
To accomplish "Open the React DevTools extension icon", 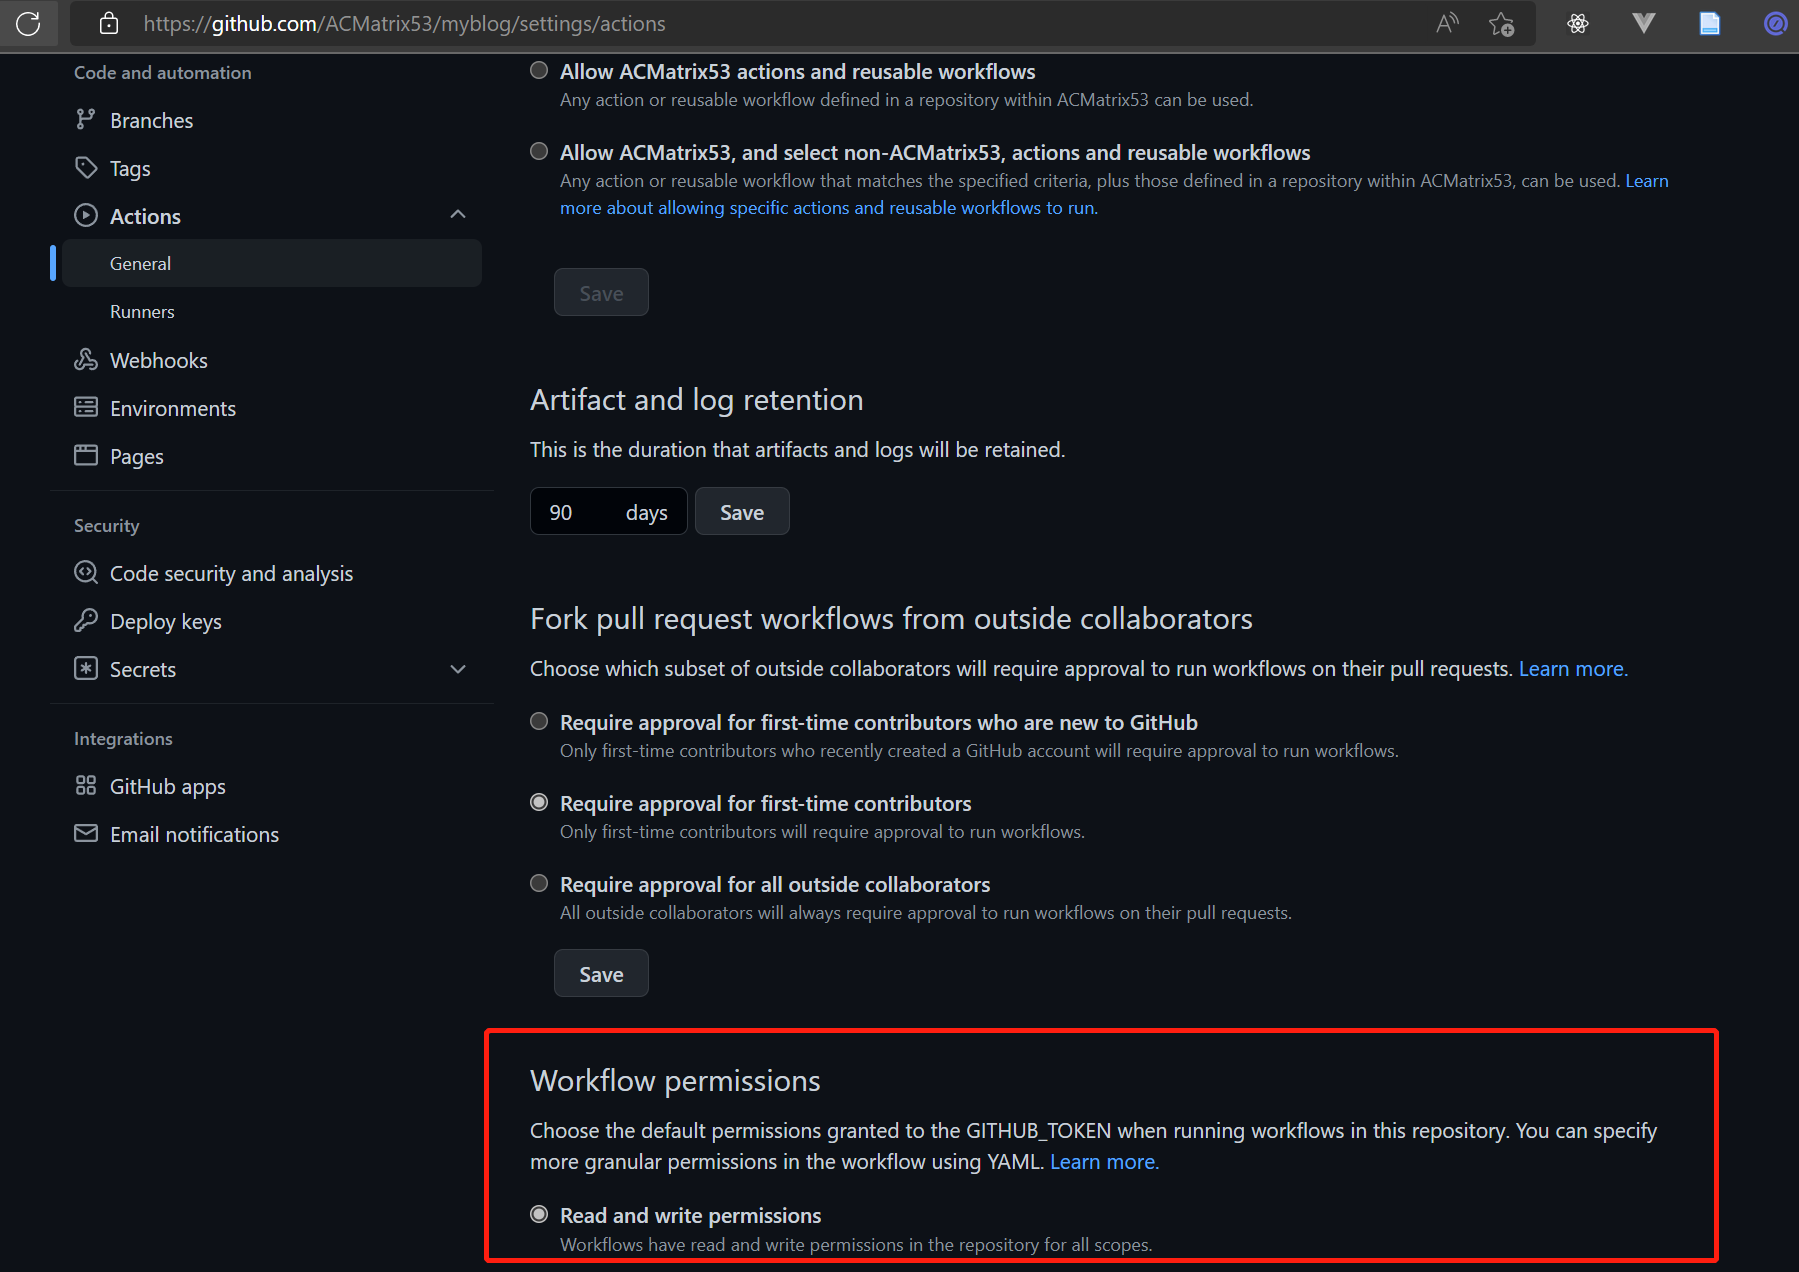I will (1578, 23).
